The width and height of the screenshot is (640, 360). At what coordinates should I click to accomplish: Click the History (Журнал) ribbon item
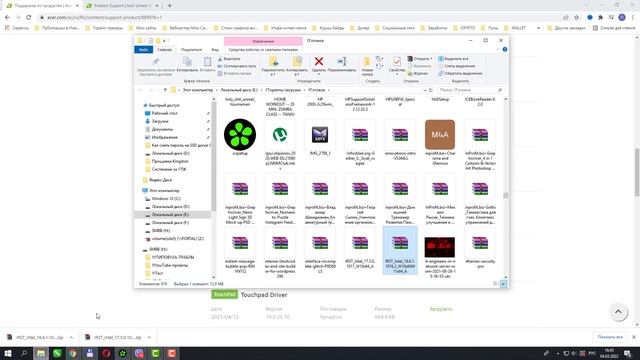pyautogui.click(x=418, y=73)
